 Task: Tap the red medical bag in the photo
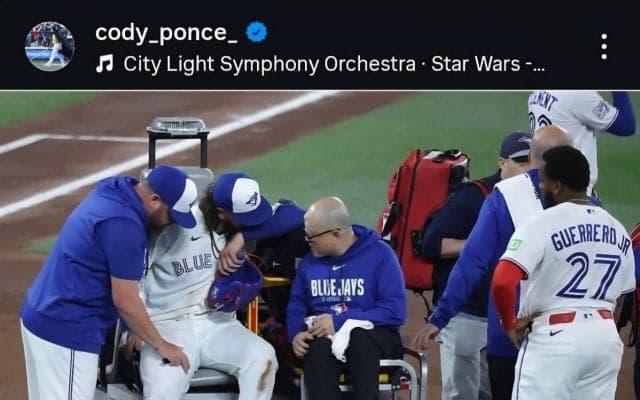pos(423,218)
